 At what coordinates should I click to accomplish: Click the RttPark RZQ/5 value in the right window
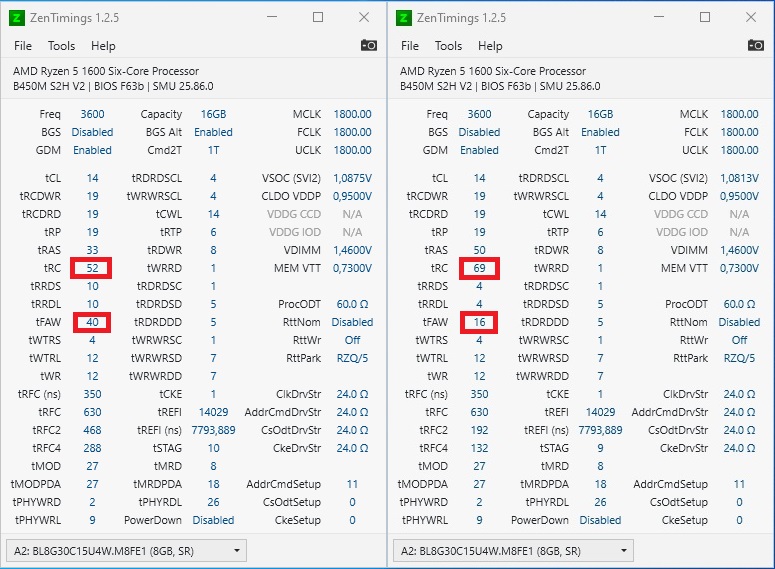pyautogui.click(x=739, y=358)
